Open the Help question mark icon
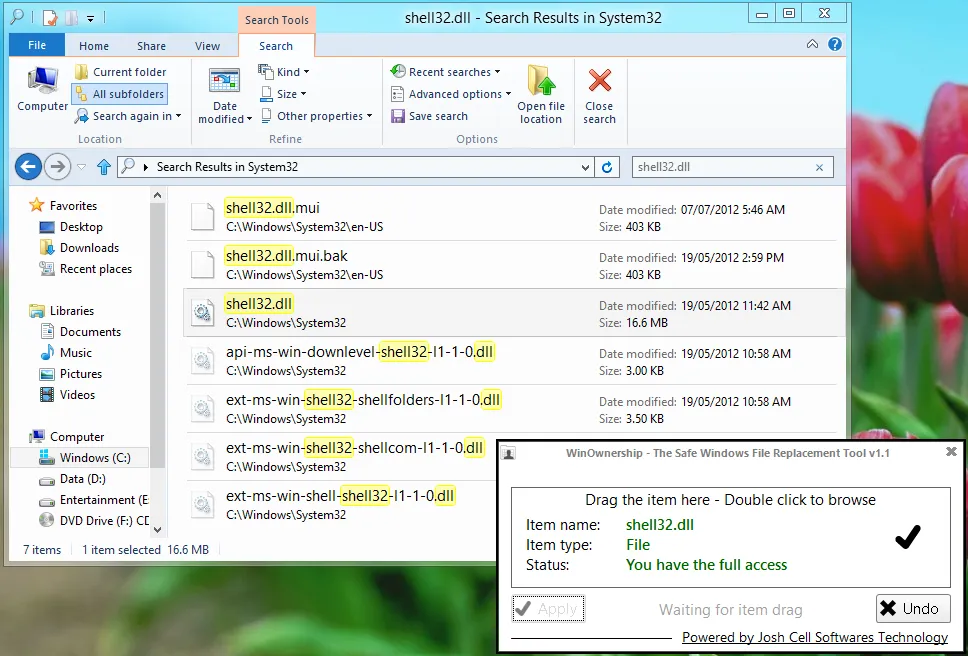This screenshot has height=656, width=968. (834, 45)
